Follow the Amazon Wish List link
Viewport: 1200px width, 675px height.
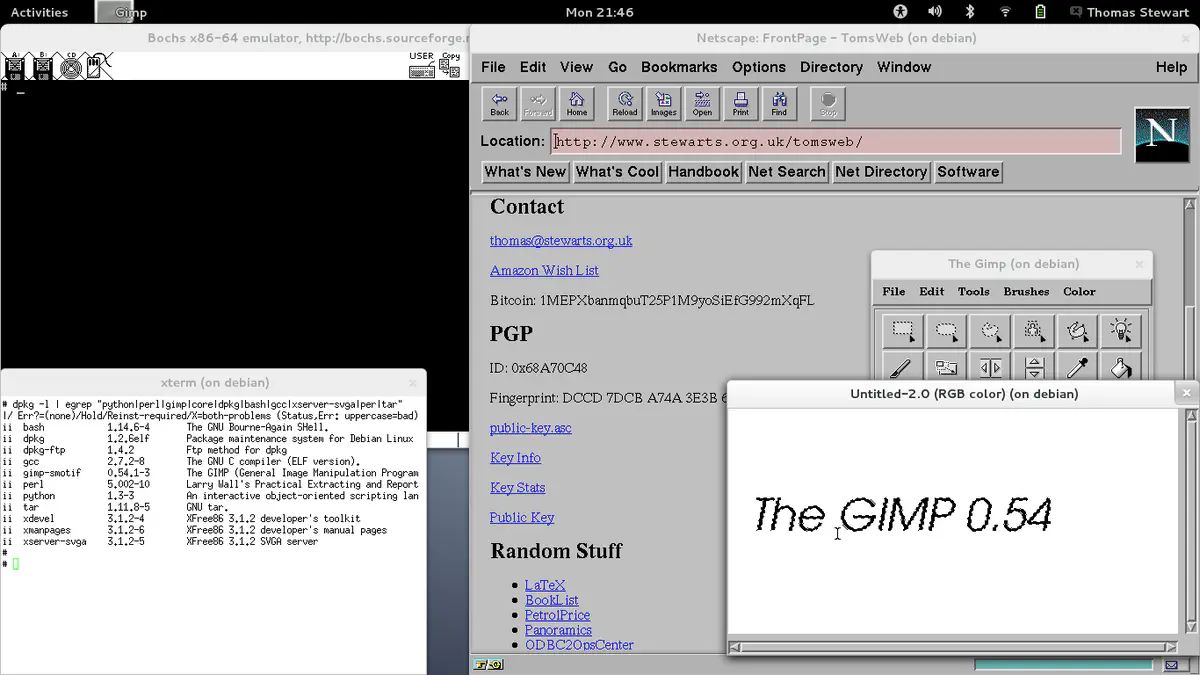pos(544,271)
